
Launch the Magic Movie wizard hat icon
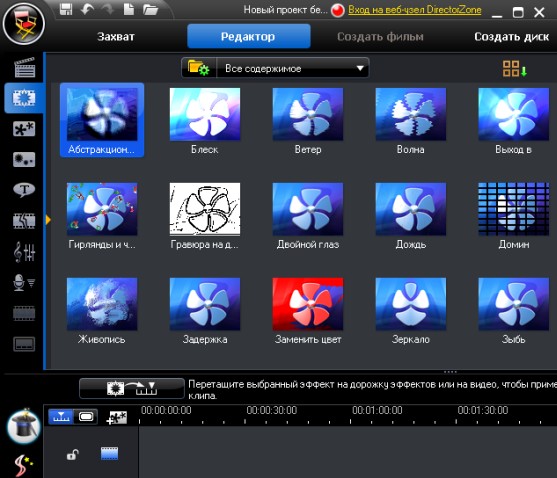click(x=24, y=426)
